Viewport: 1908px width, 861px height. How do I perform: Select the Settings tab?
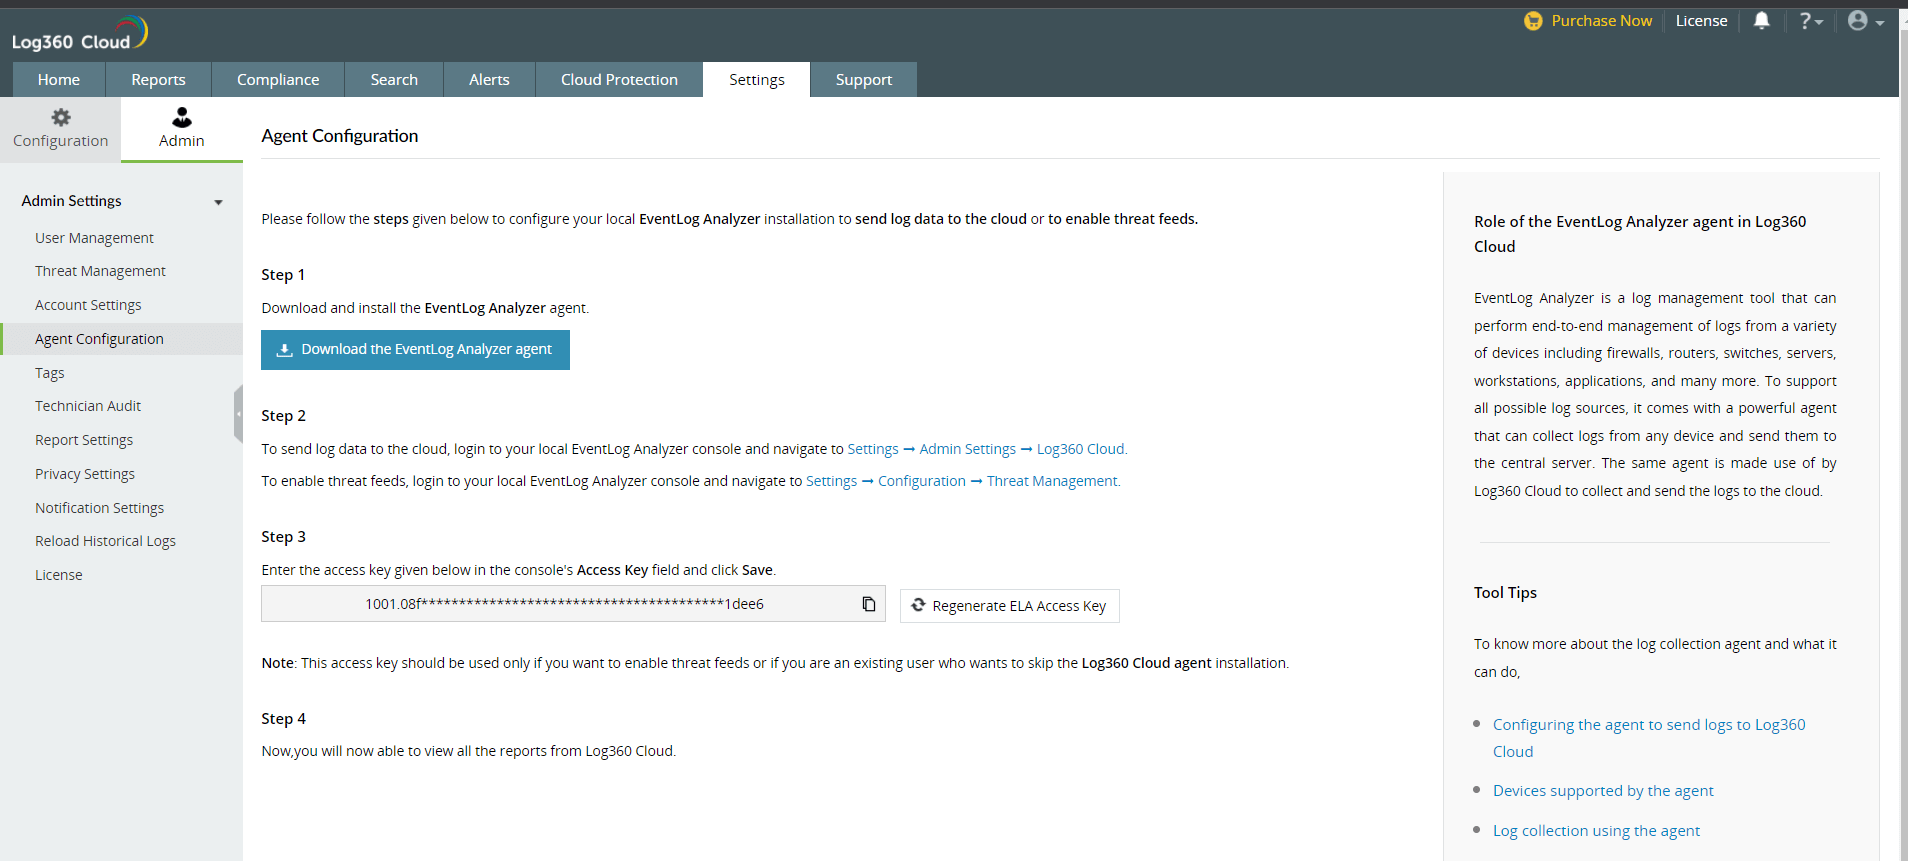(x=757, y=80)
